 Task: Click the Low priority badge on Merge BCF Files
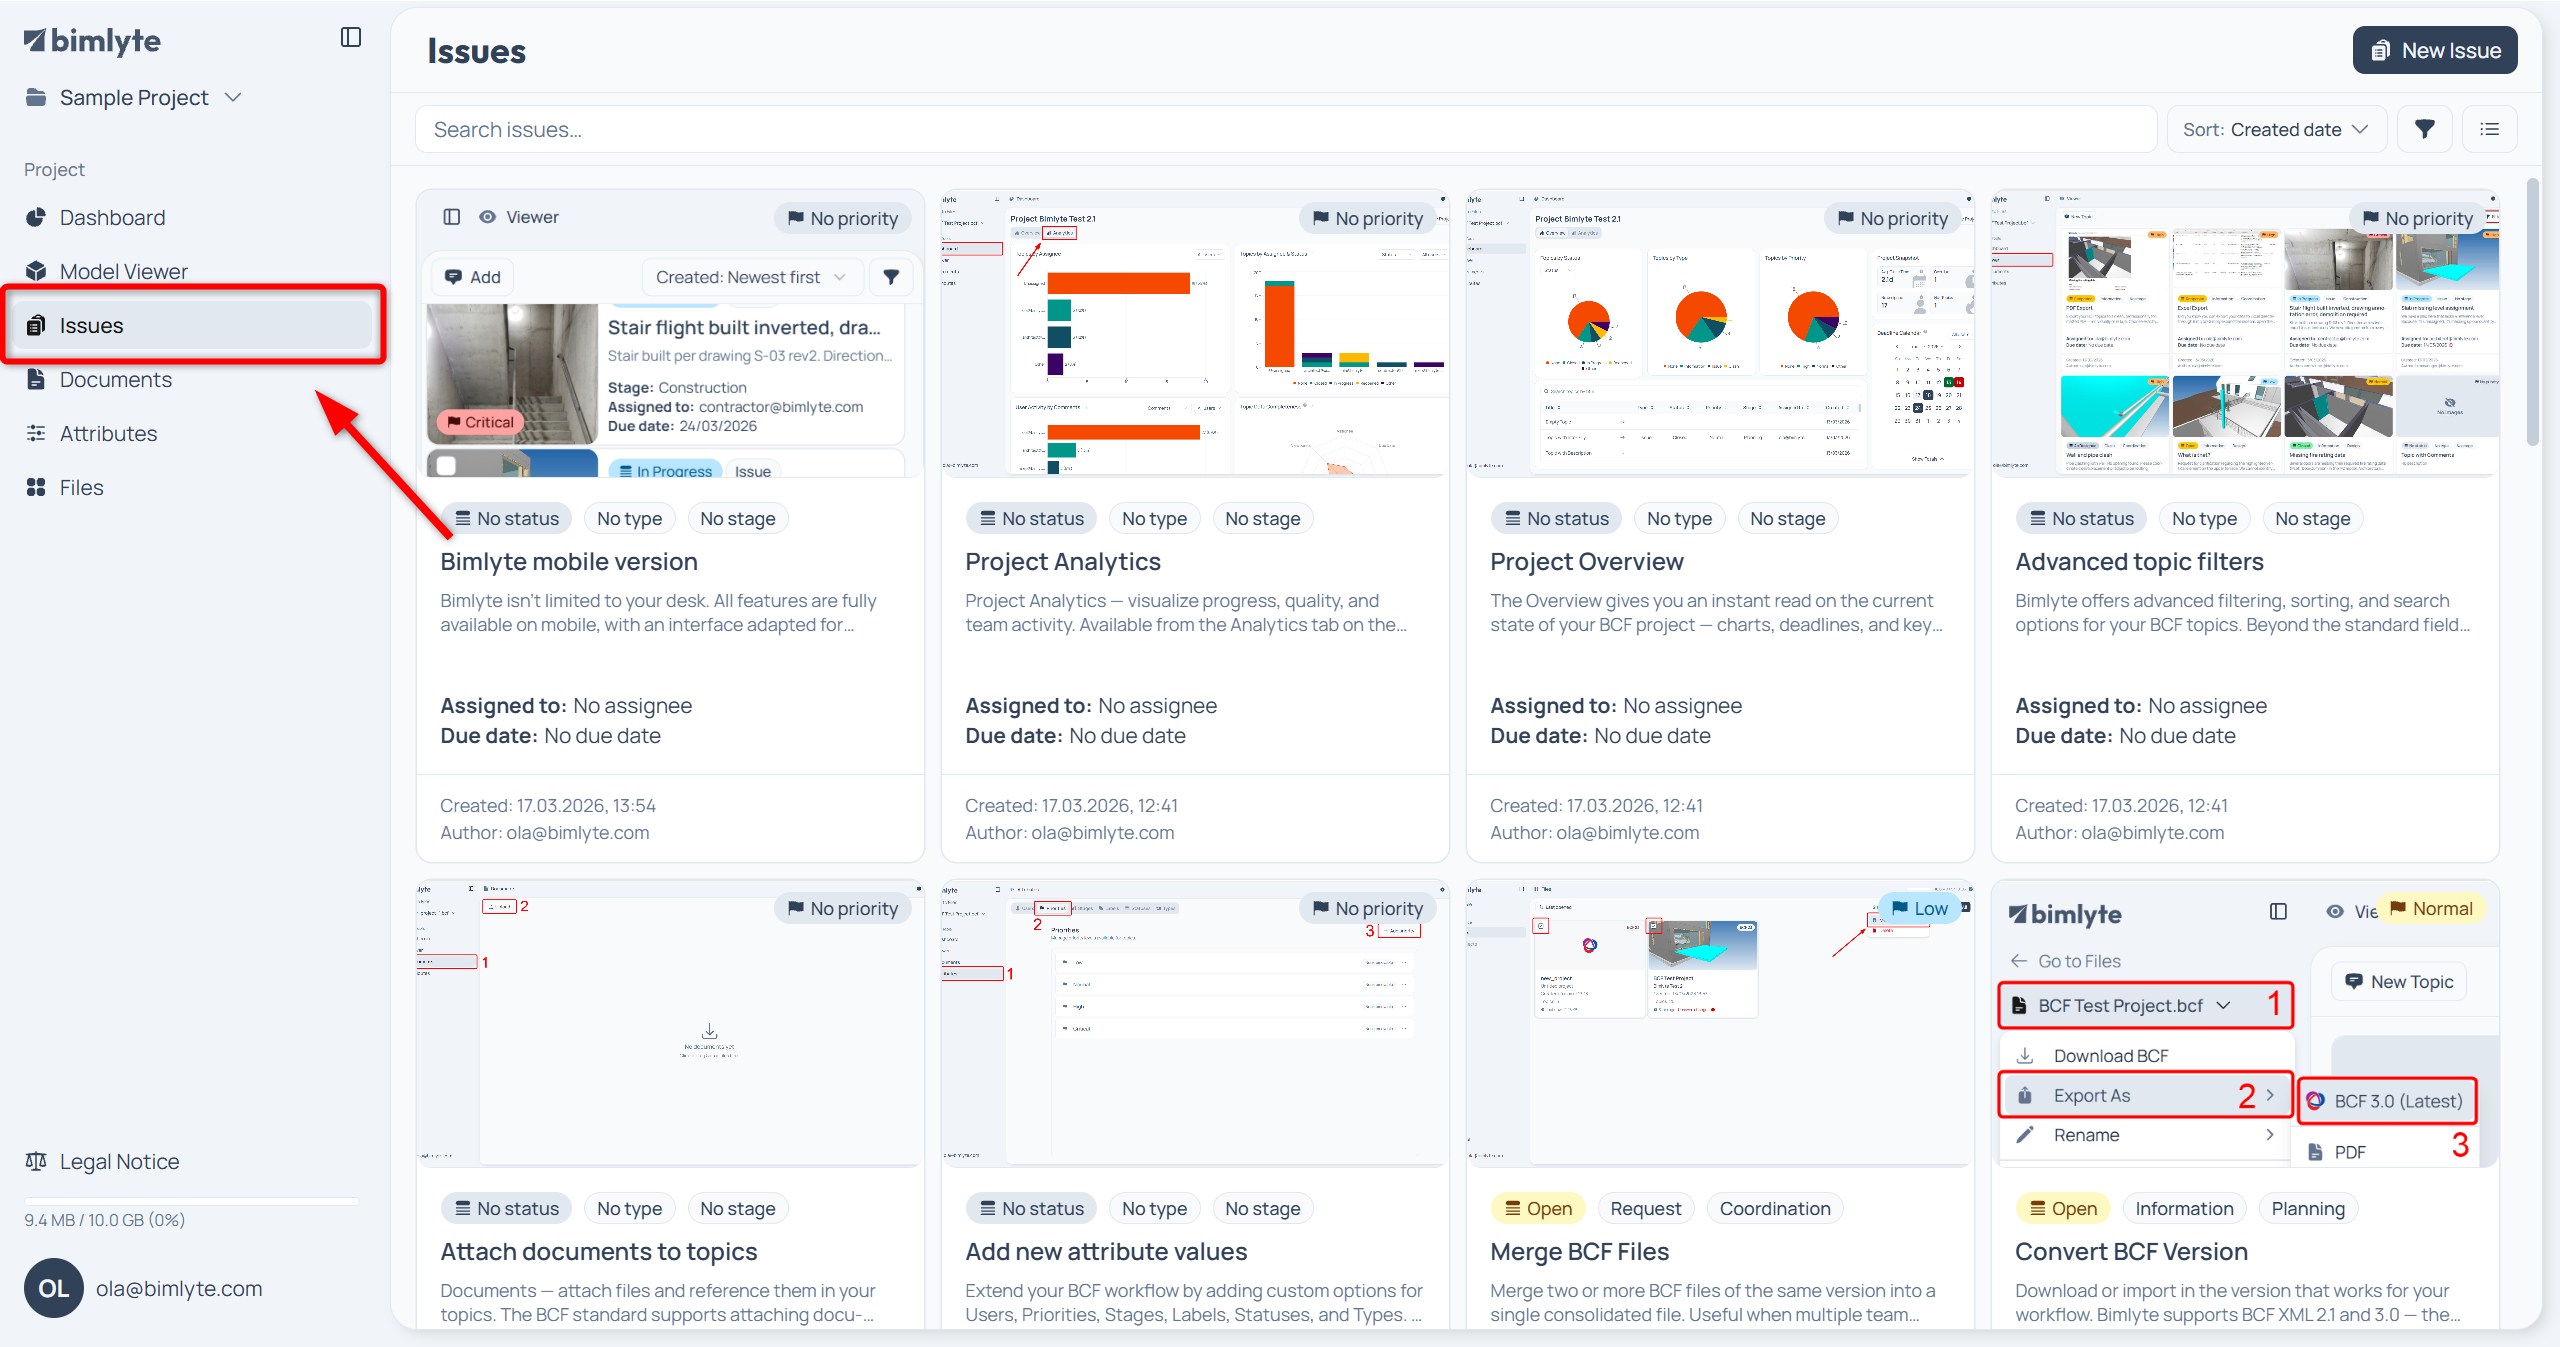(1920, 909)
